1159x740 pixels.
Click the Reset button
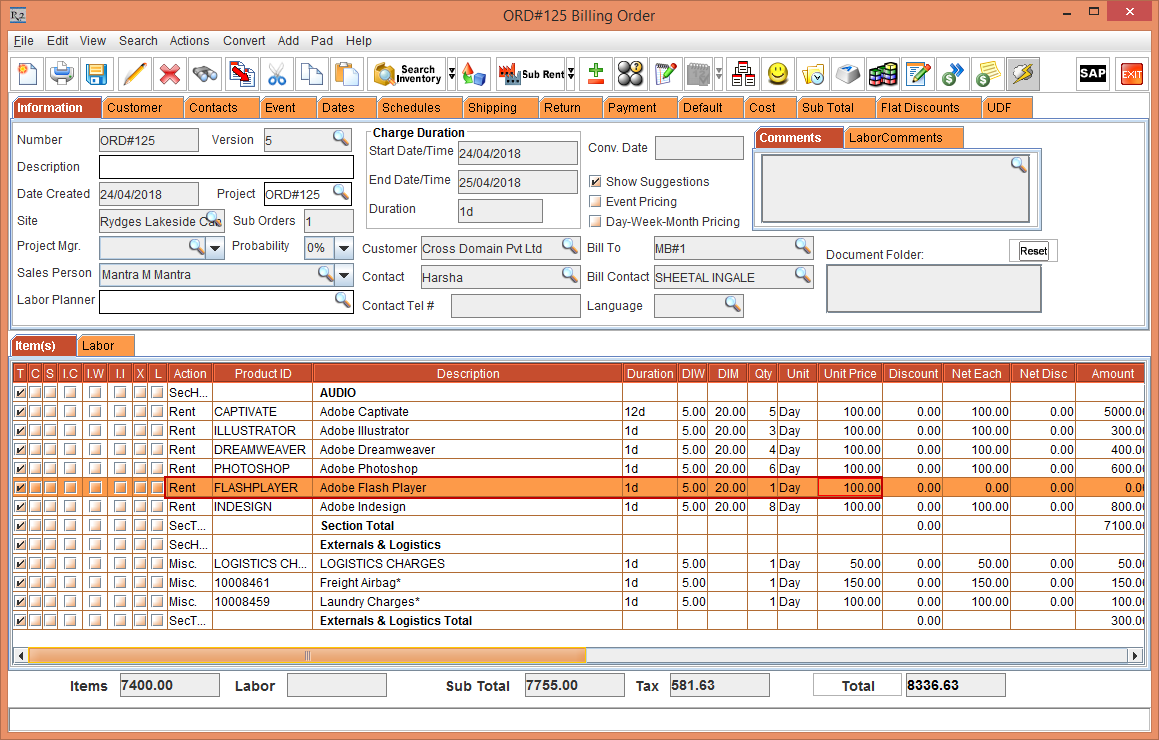(x=1033, y=251)
